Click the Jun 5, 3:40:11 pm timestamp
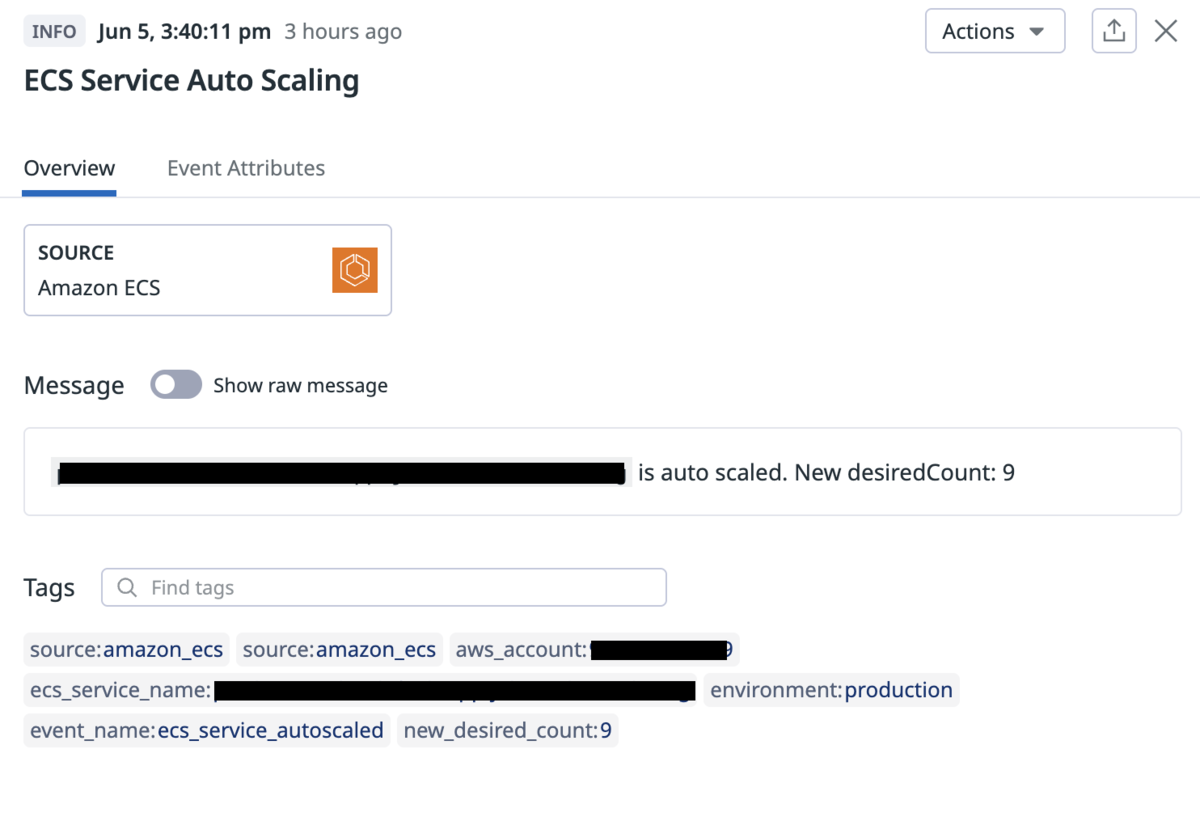Screen dimensions: 1200x817 pyautogui.click(x=184, y=31)
